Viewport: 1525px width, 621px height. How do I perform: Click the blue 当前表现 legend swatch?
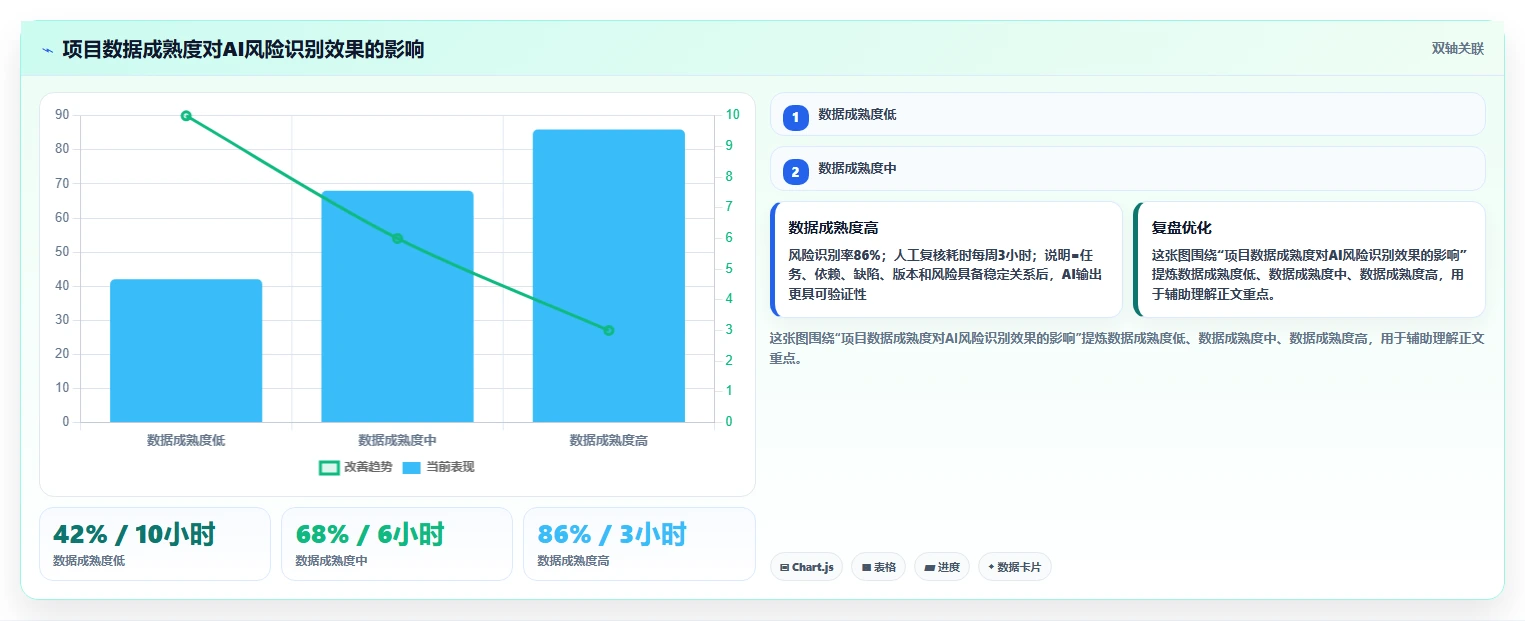[x=412, y=467]
